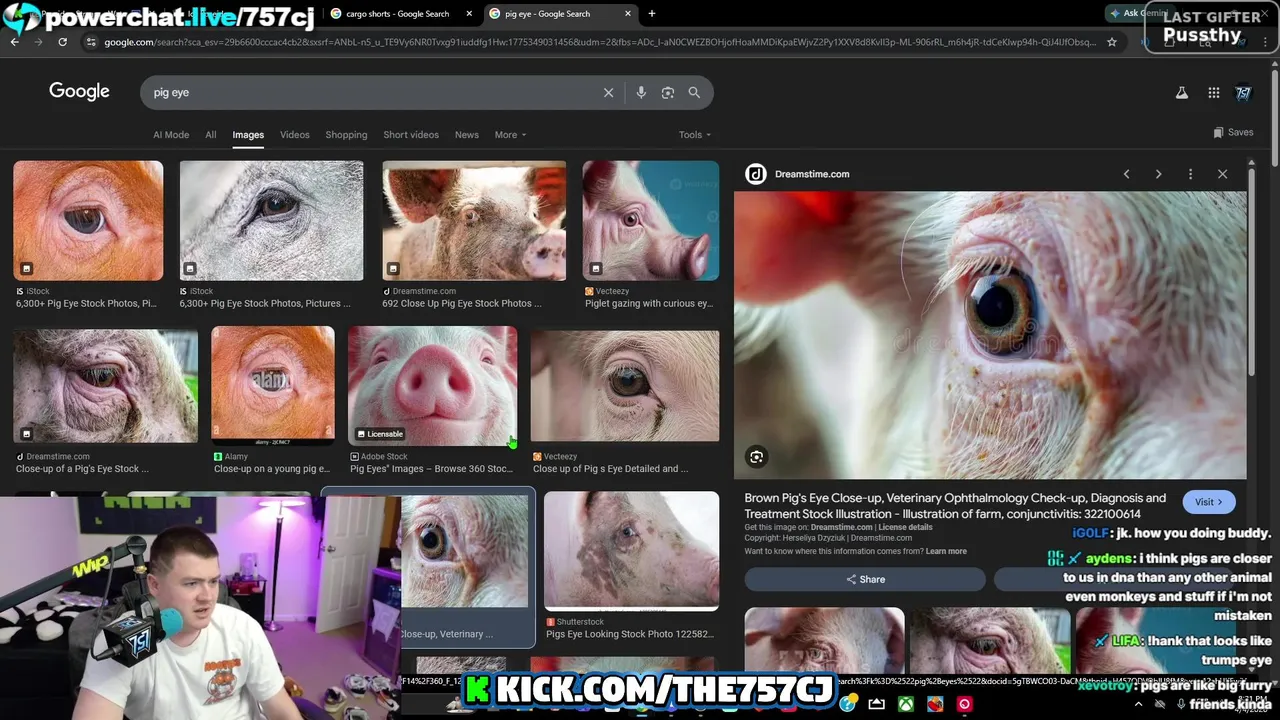Viewport: 1280px width, 720px height.
Task: Go forward in browser history
Action: [x=38, y=42]
